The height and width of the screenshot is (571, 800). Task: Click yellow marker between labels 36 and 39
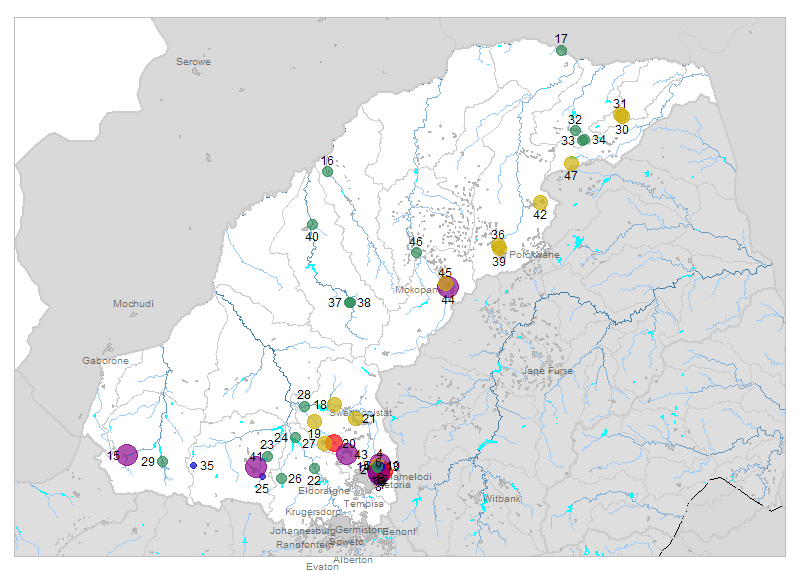(499, 248)
